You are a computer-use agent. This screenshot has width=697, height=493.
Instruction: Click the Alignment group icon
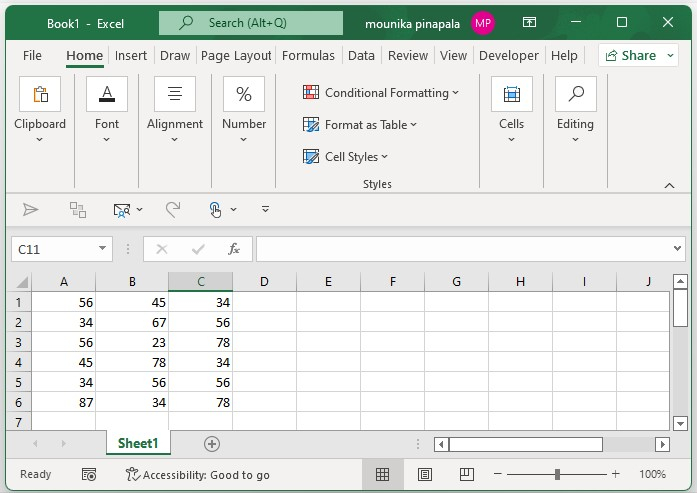[x=175, y=95]
